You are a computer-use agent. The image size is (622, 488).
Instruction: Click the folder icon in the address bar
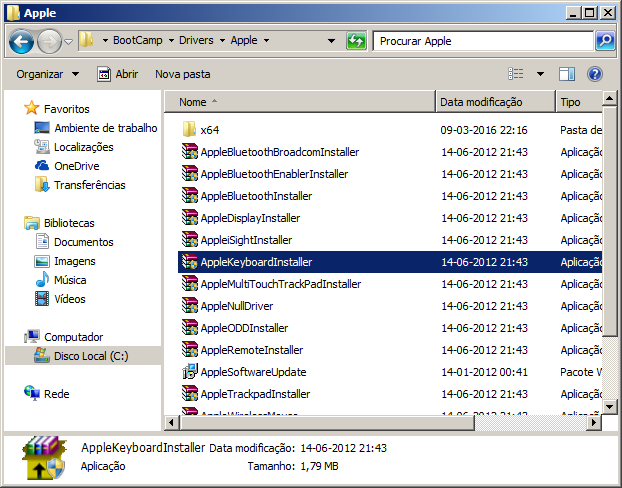86,40
